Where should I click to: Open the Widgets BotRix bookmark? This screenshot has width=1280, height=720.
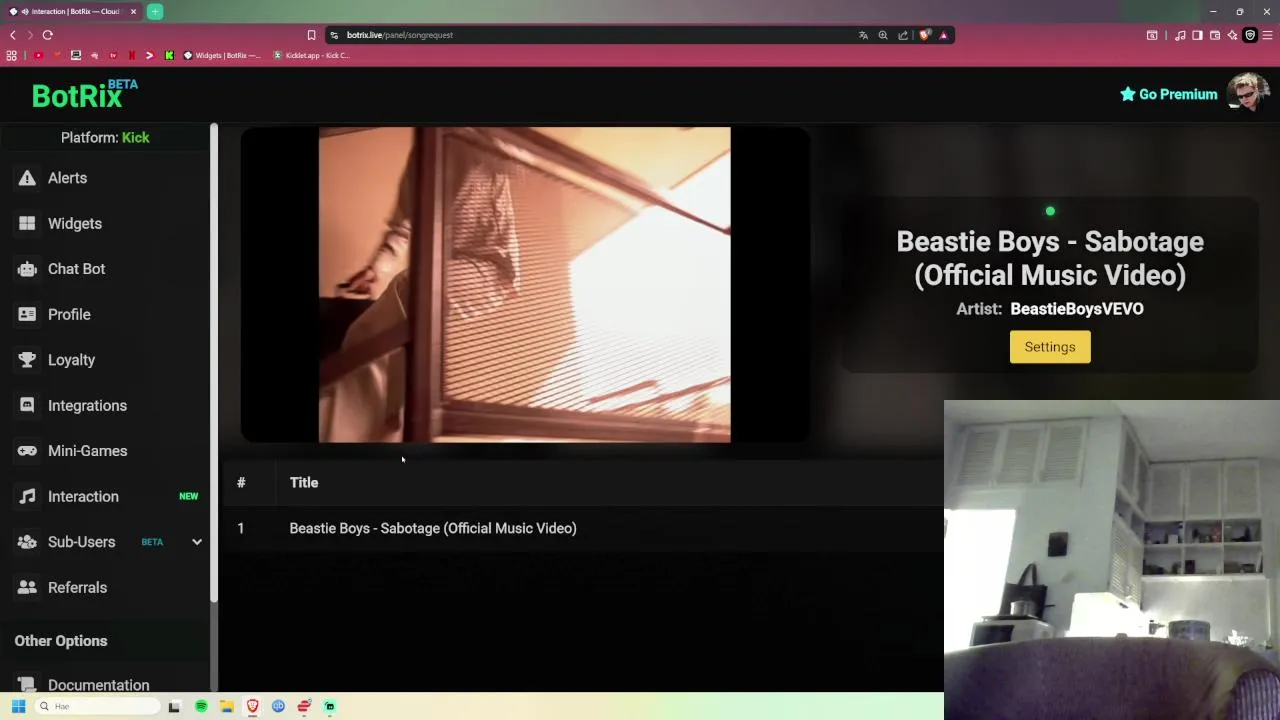point(222,55)
